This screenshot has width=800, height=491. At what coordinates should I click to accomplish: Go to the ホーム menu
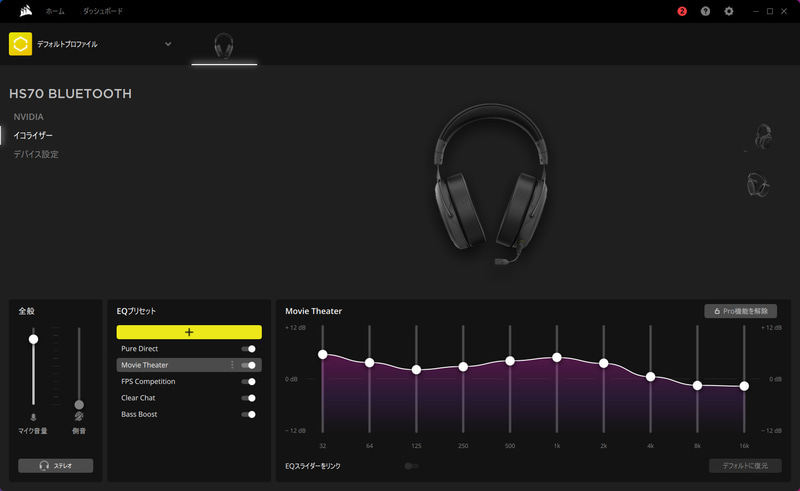55,11
